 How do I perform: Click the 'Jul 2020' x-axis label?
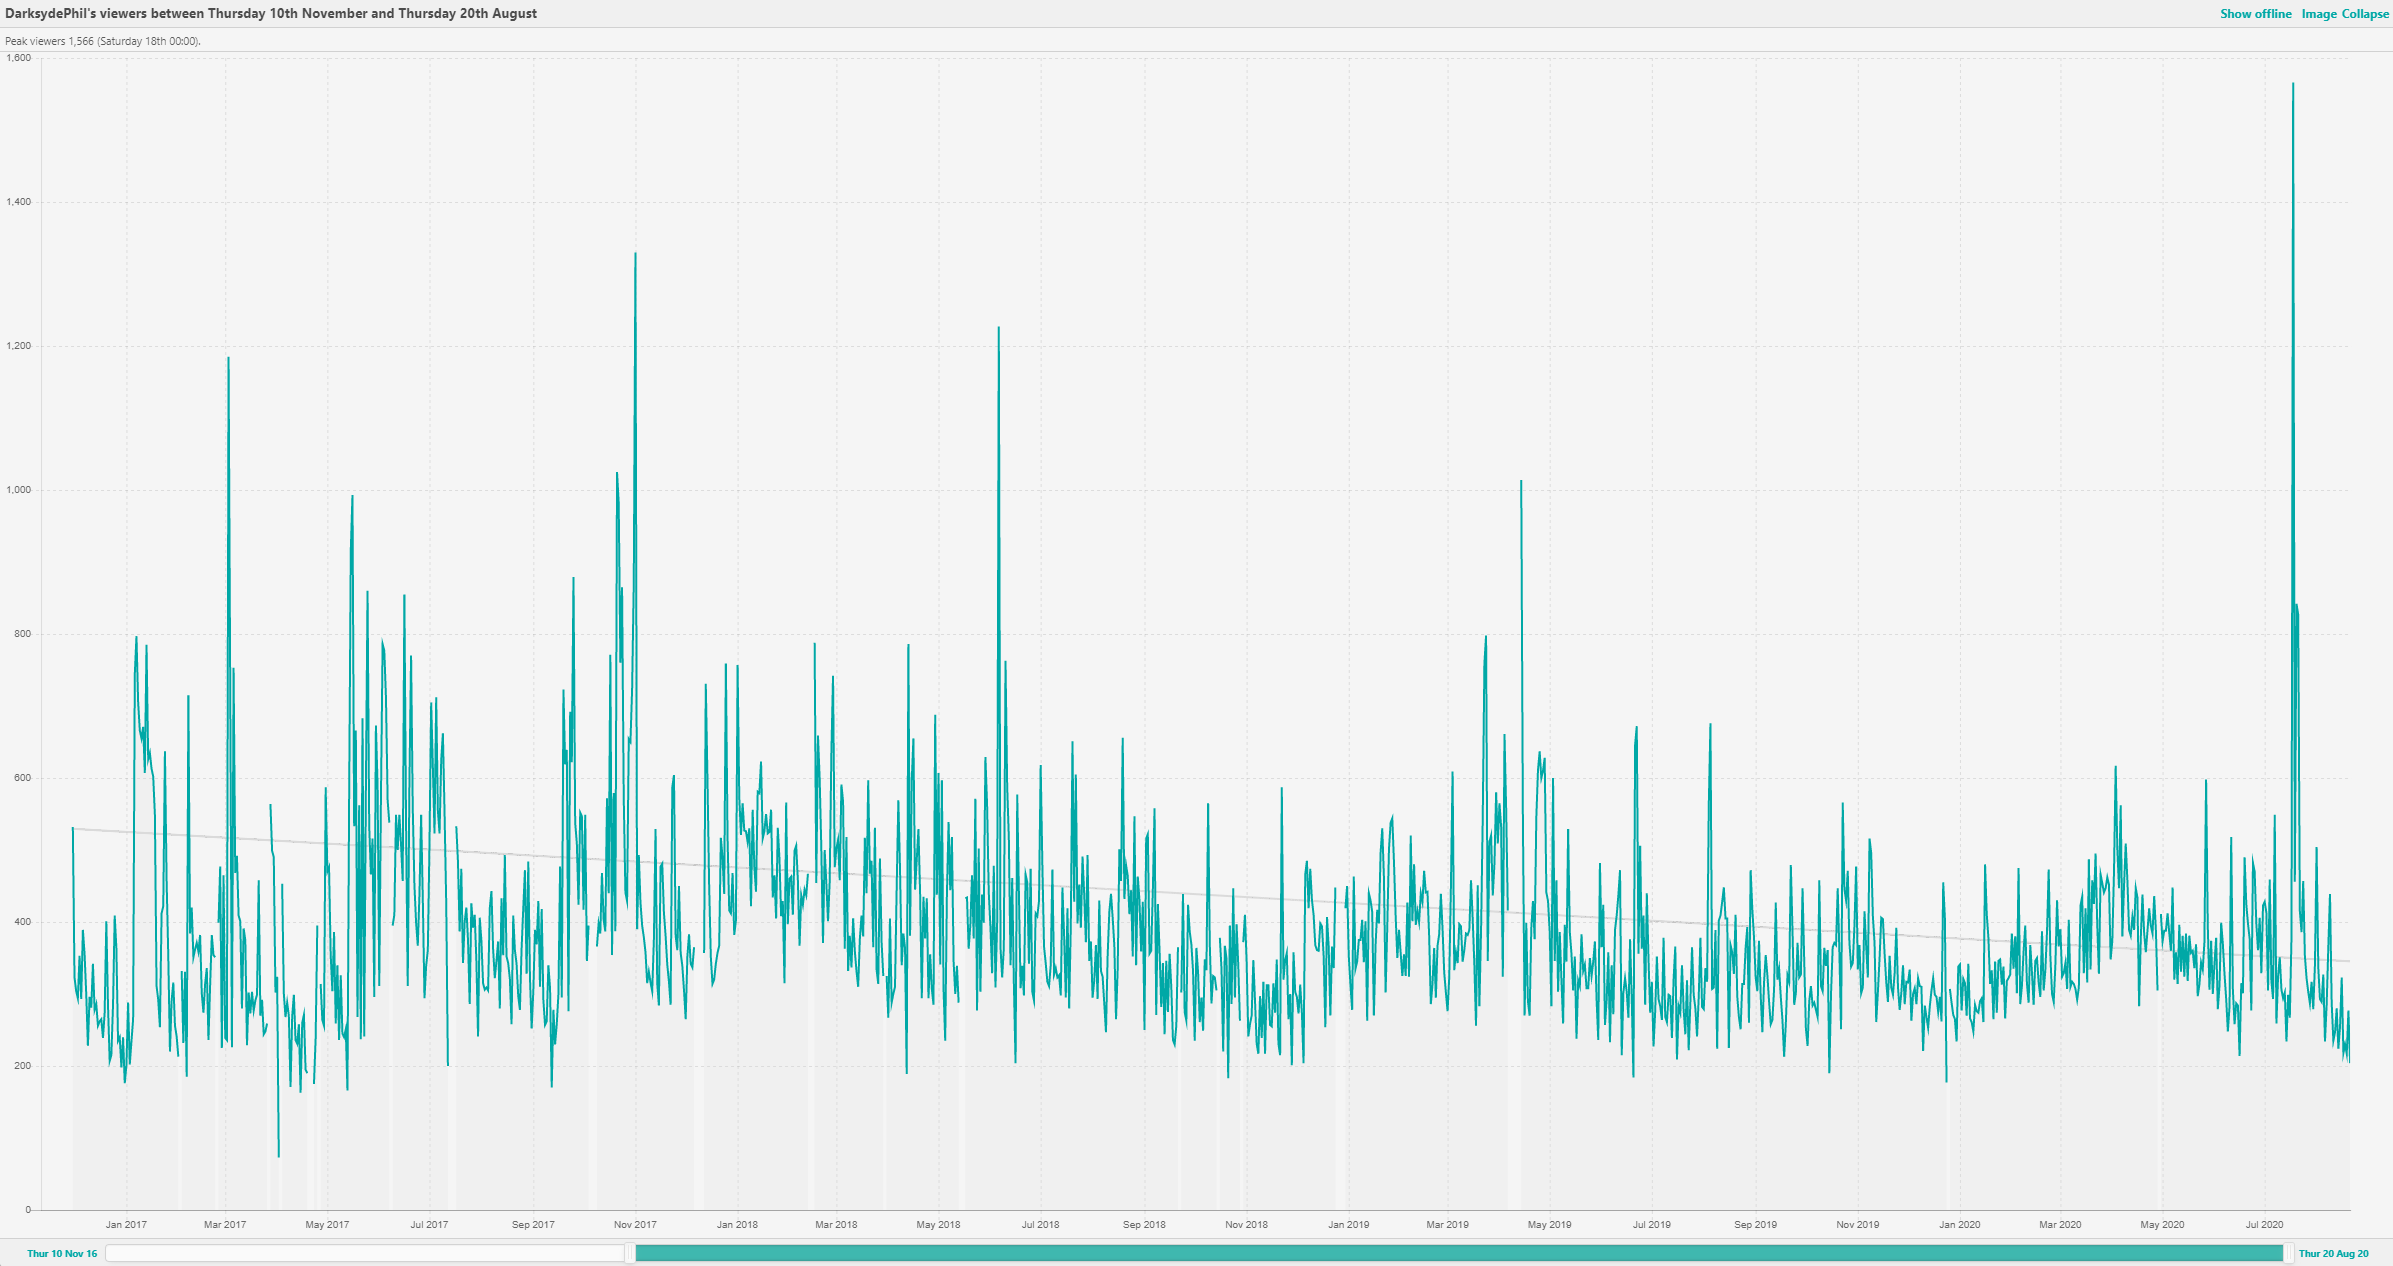point(2264,1225)
